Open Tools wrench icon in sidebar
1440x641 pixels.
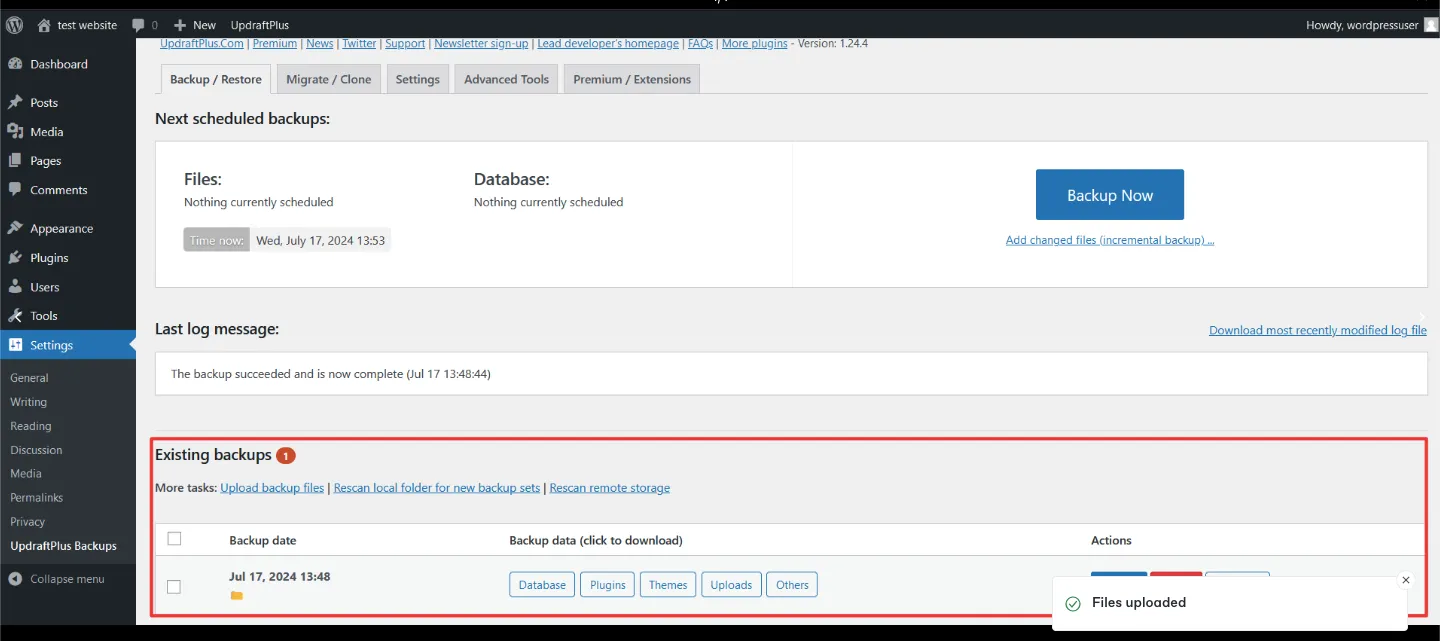(x=15, y=316)
